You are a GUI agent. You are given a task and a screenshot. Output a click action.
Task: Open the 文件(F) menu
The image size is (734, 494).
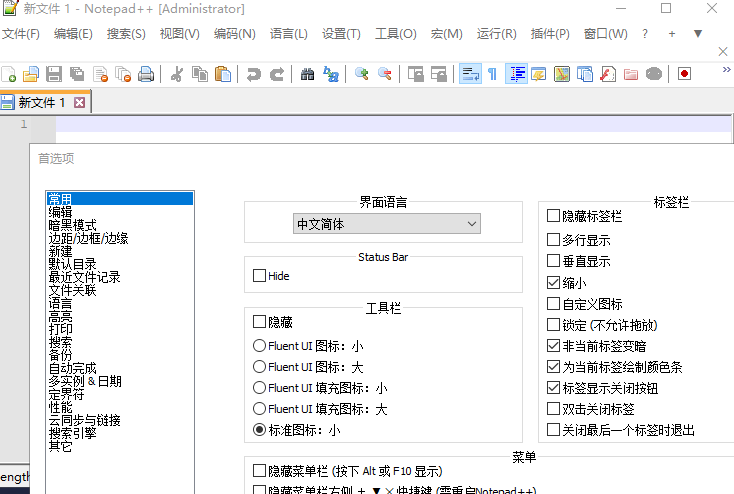click(x=21, y=34)
